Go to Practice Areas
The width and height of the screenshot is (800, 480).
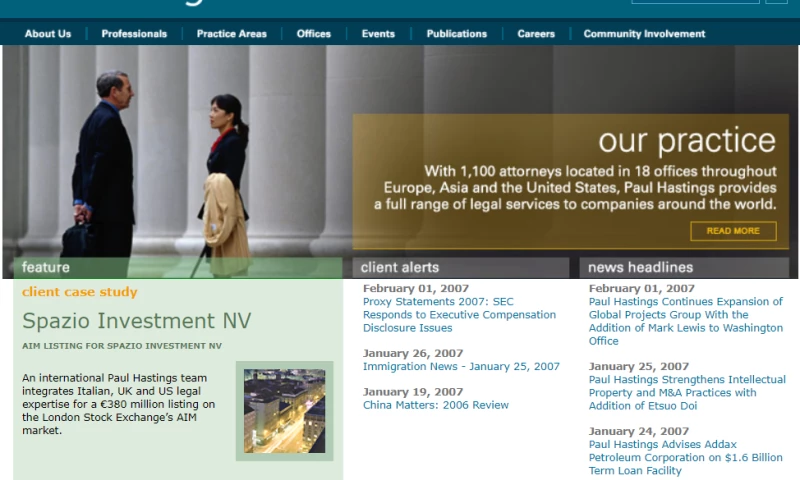point(232,34)
